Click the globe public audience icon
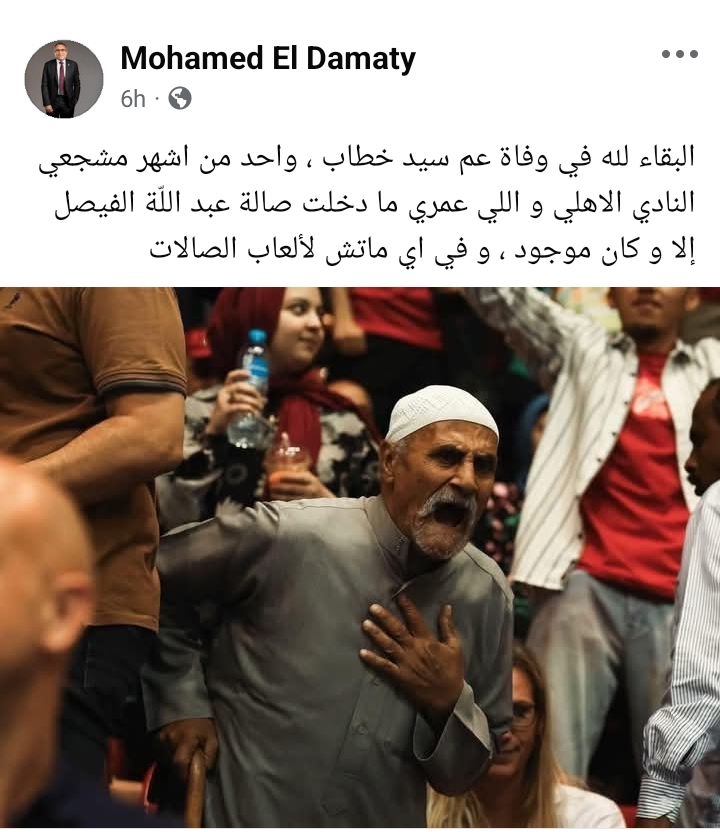 click(x=180, y=99)
